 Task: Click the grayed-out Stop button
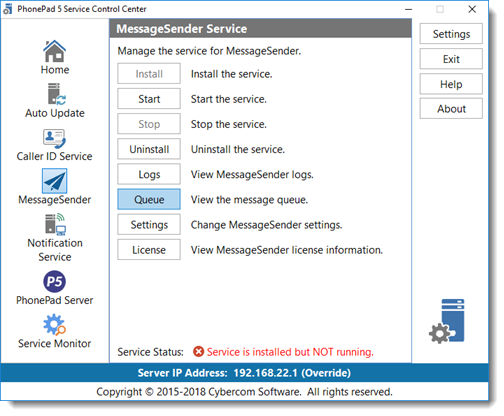pyautogui.click(x=149, y=124)
